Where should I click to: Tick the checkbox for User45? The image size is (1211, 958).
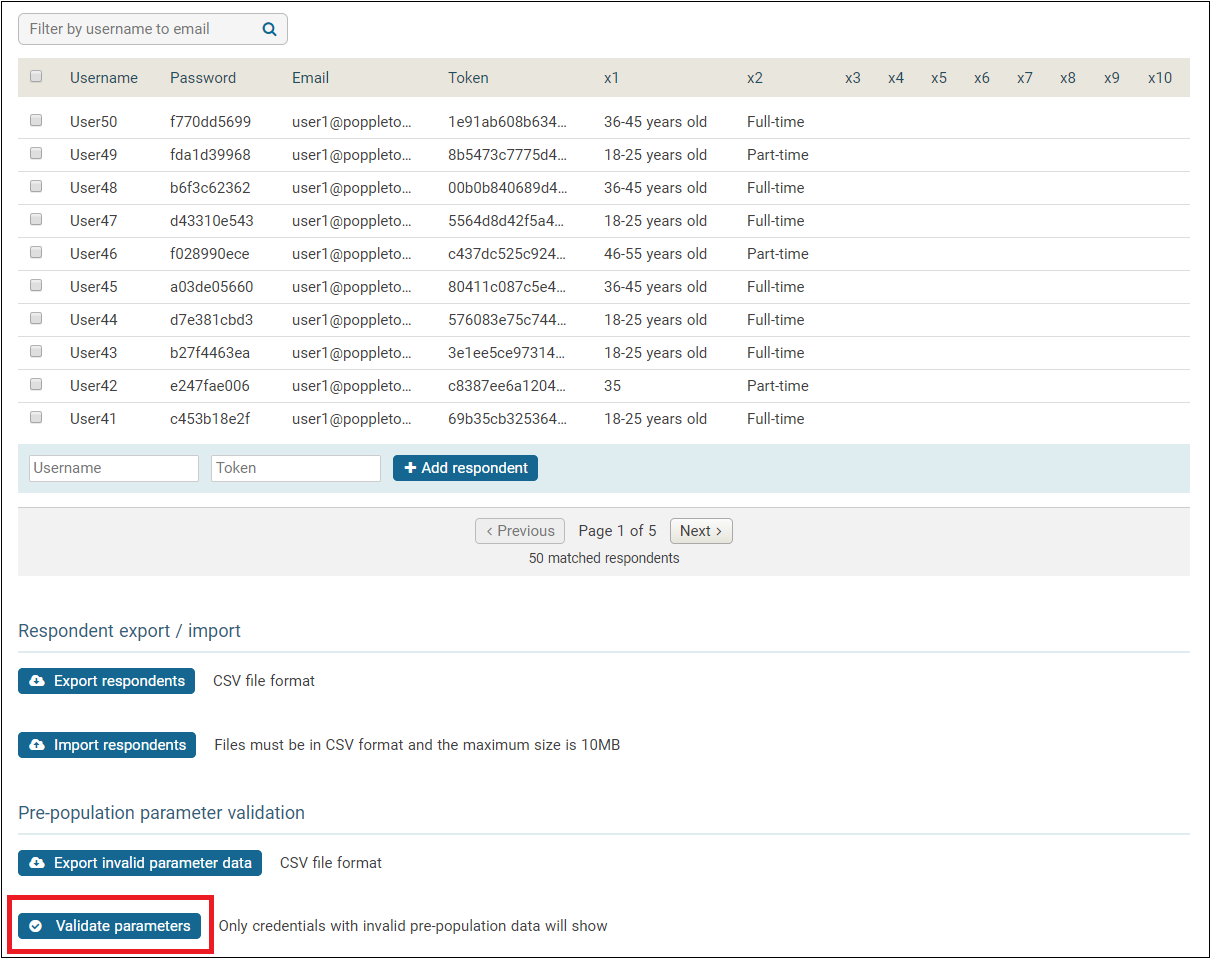(36, 285)
